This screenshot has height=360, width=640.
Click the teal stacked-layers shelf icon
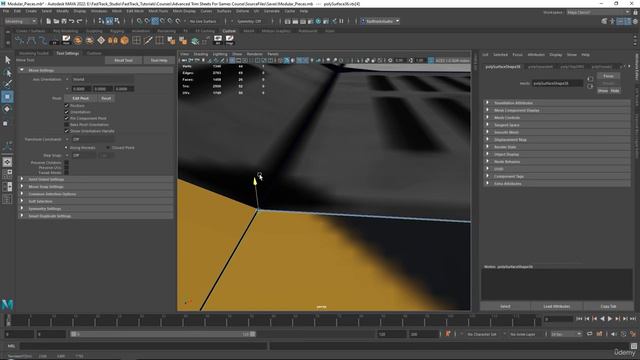(195, 40)
